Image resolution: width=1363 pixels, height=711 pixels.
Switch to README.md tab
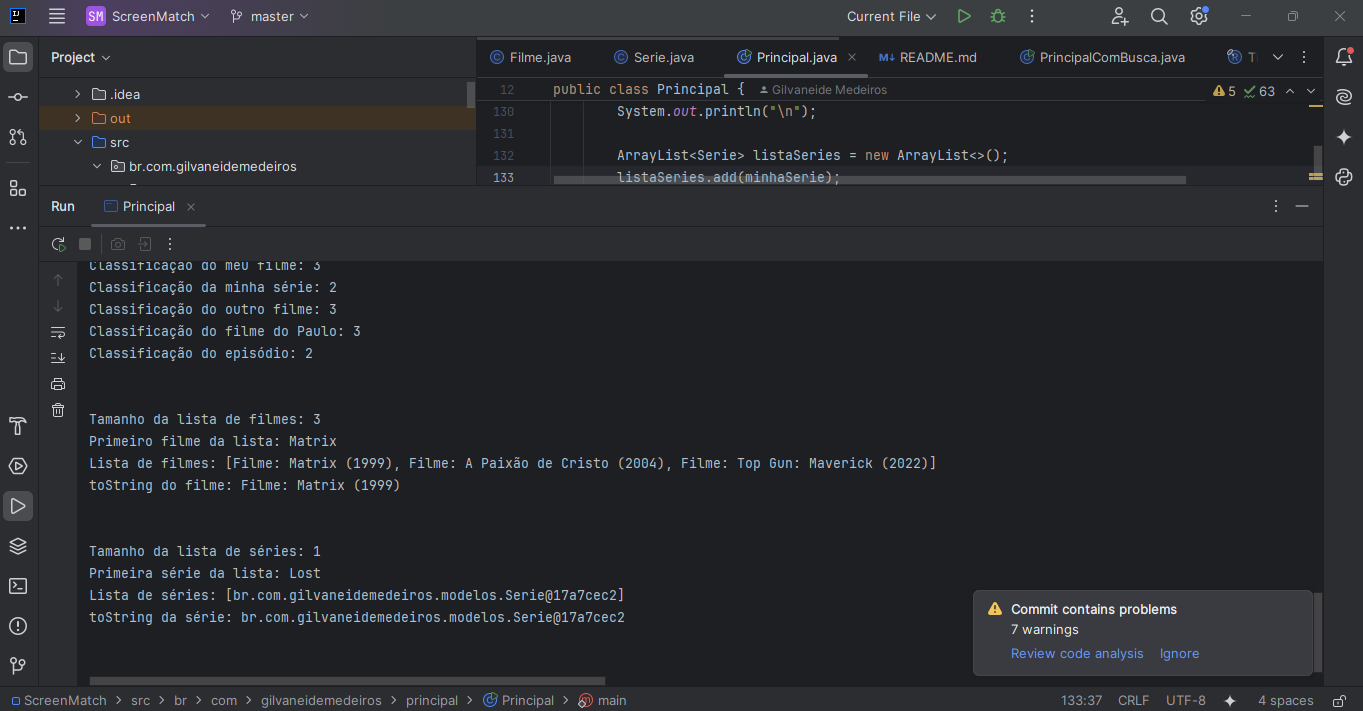[x=927, y=57]
